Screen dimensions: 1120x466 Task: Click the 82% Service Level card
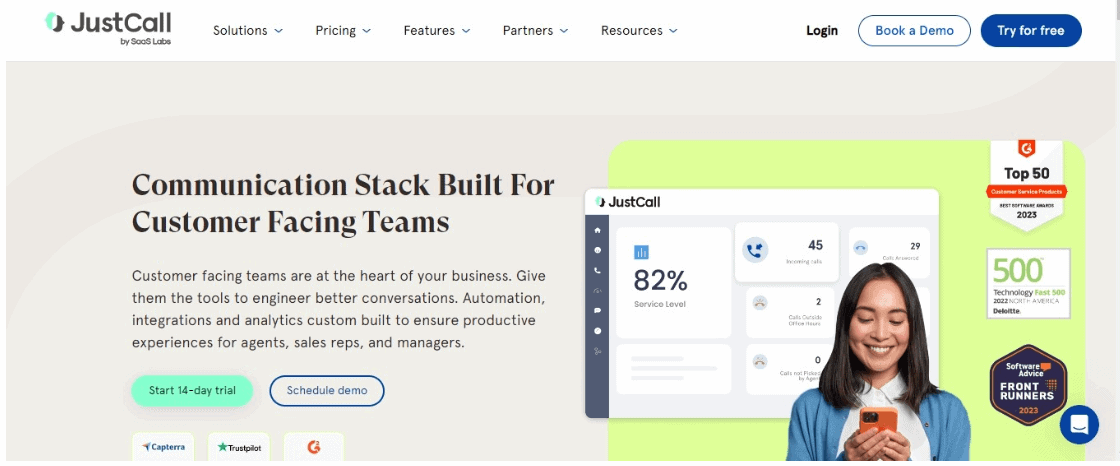coord(674,282)
